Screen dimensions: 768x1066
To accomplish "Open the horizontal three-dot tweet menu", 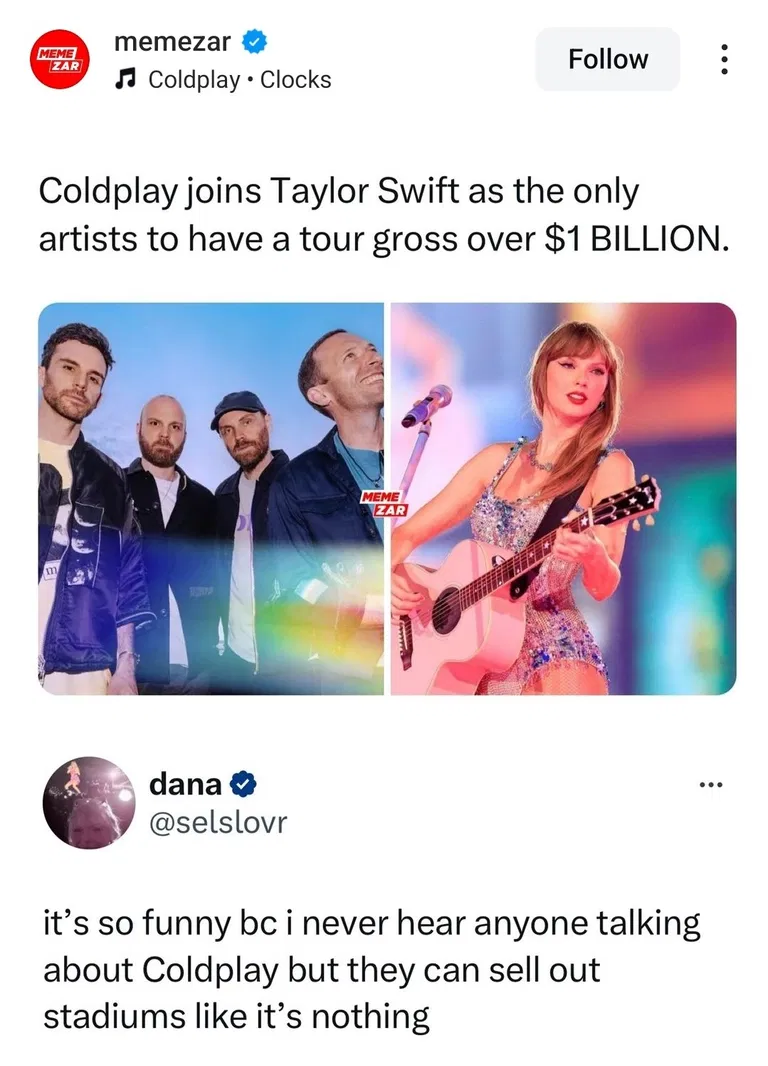I will tap(711, 785).
